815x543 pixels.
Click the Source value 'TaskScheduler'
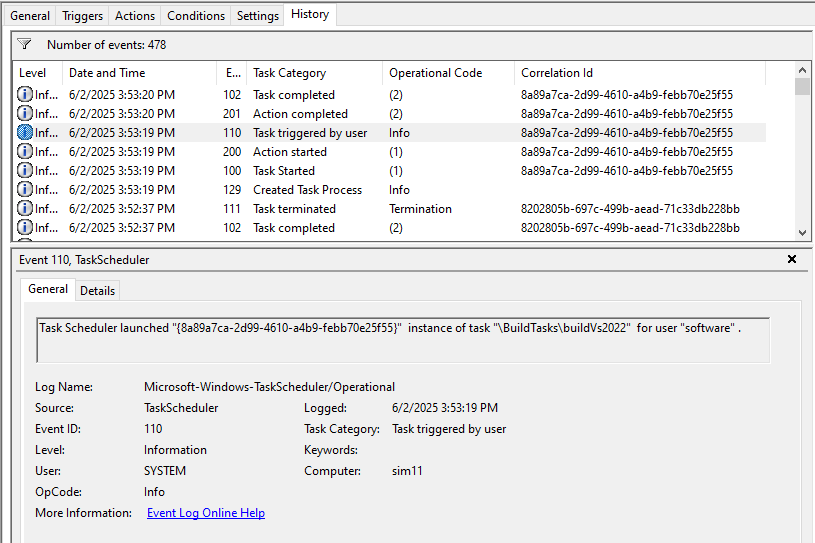(181, 408)
